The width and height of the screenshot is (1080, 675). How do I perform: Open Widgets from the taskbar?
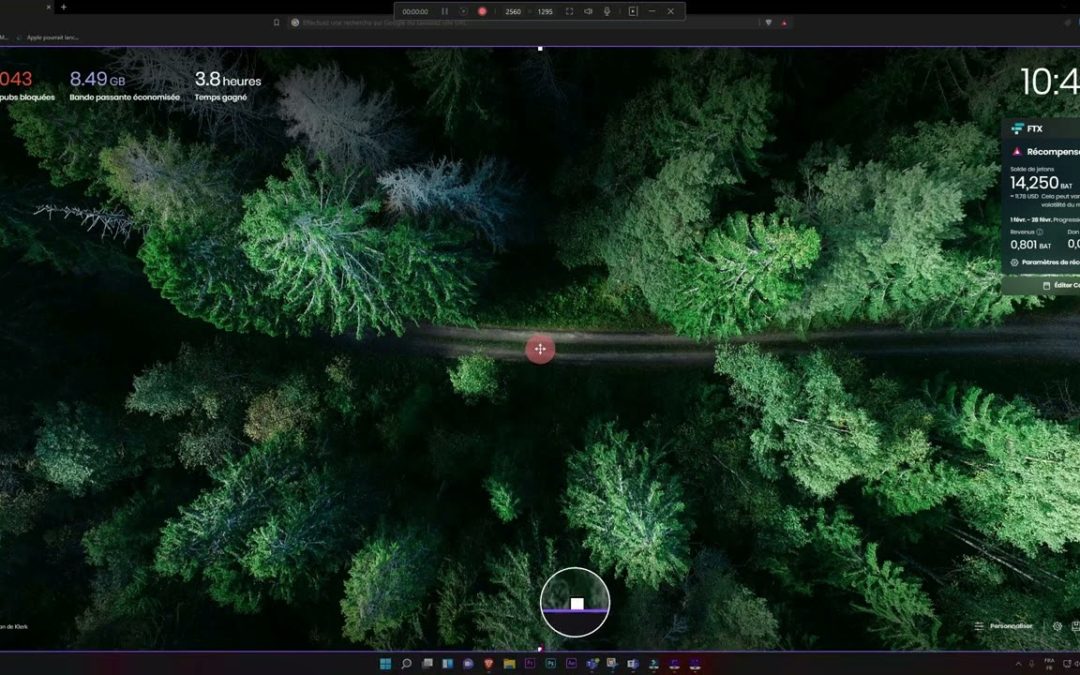pos(448,663)
